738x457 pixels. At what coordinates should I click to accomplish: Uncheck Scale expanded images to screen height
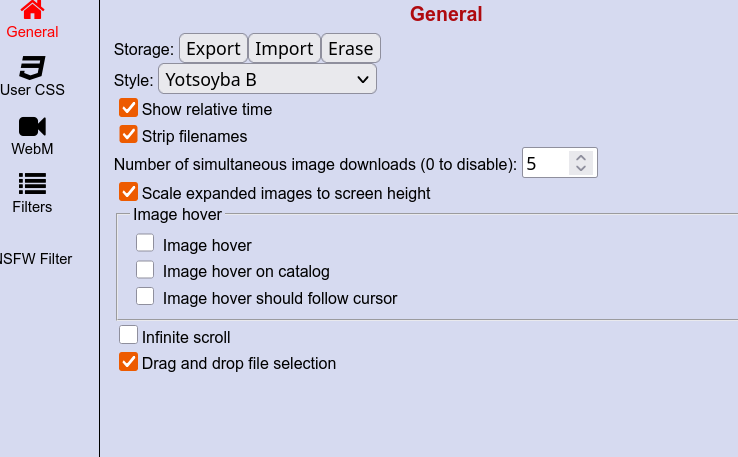coord(128,192)
